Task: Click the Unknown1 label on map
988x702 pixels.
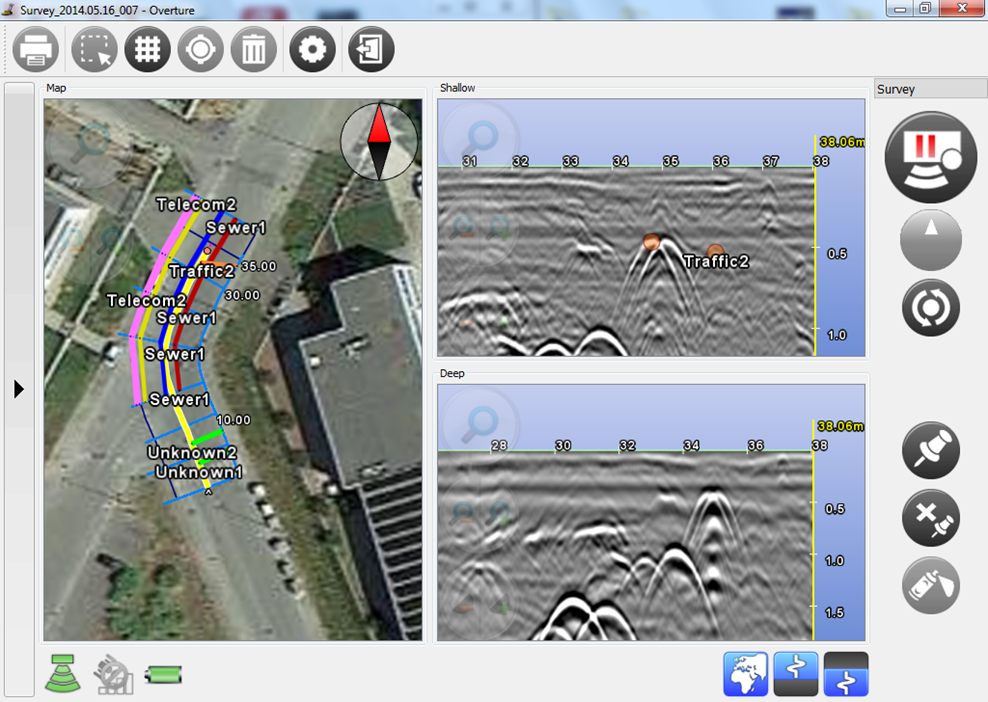Action: tap(199, 472)
